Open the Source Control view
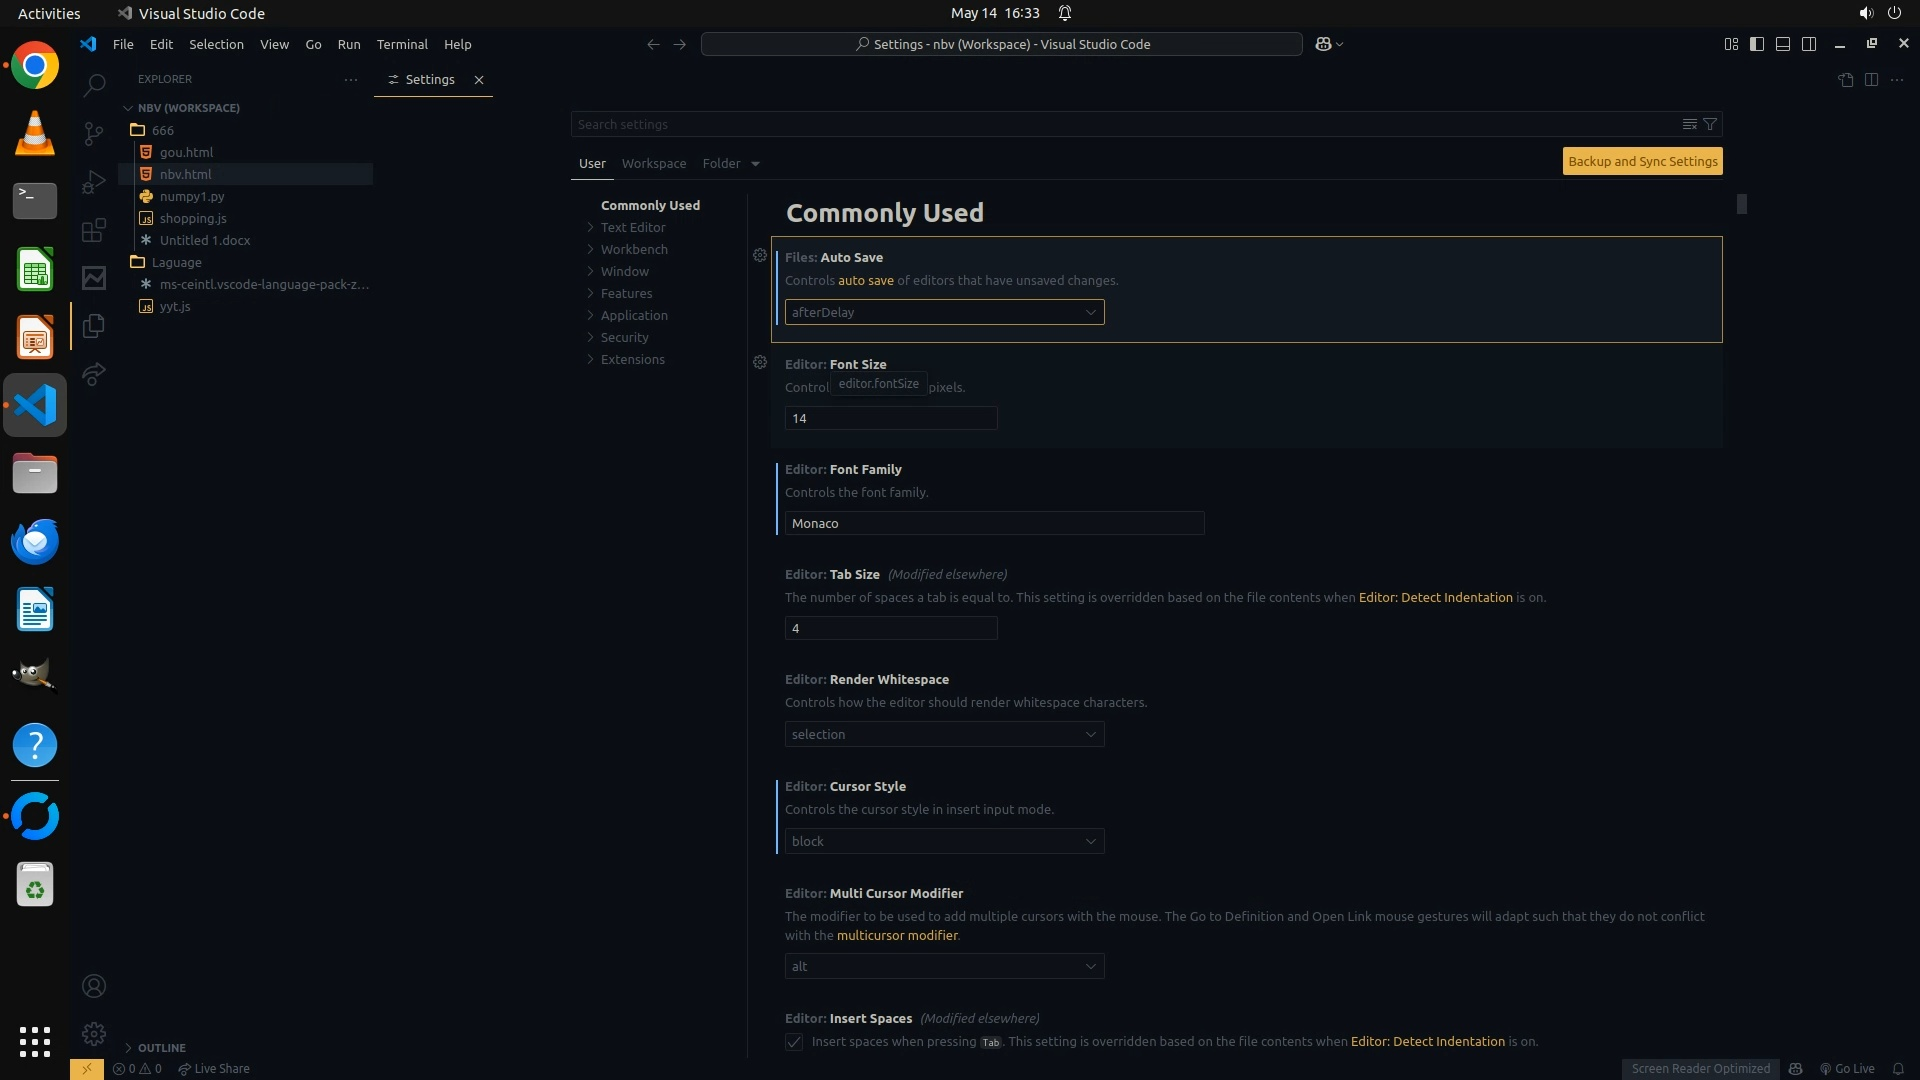The width and height of the screenshot is (1920, 1080). point(94,133)
